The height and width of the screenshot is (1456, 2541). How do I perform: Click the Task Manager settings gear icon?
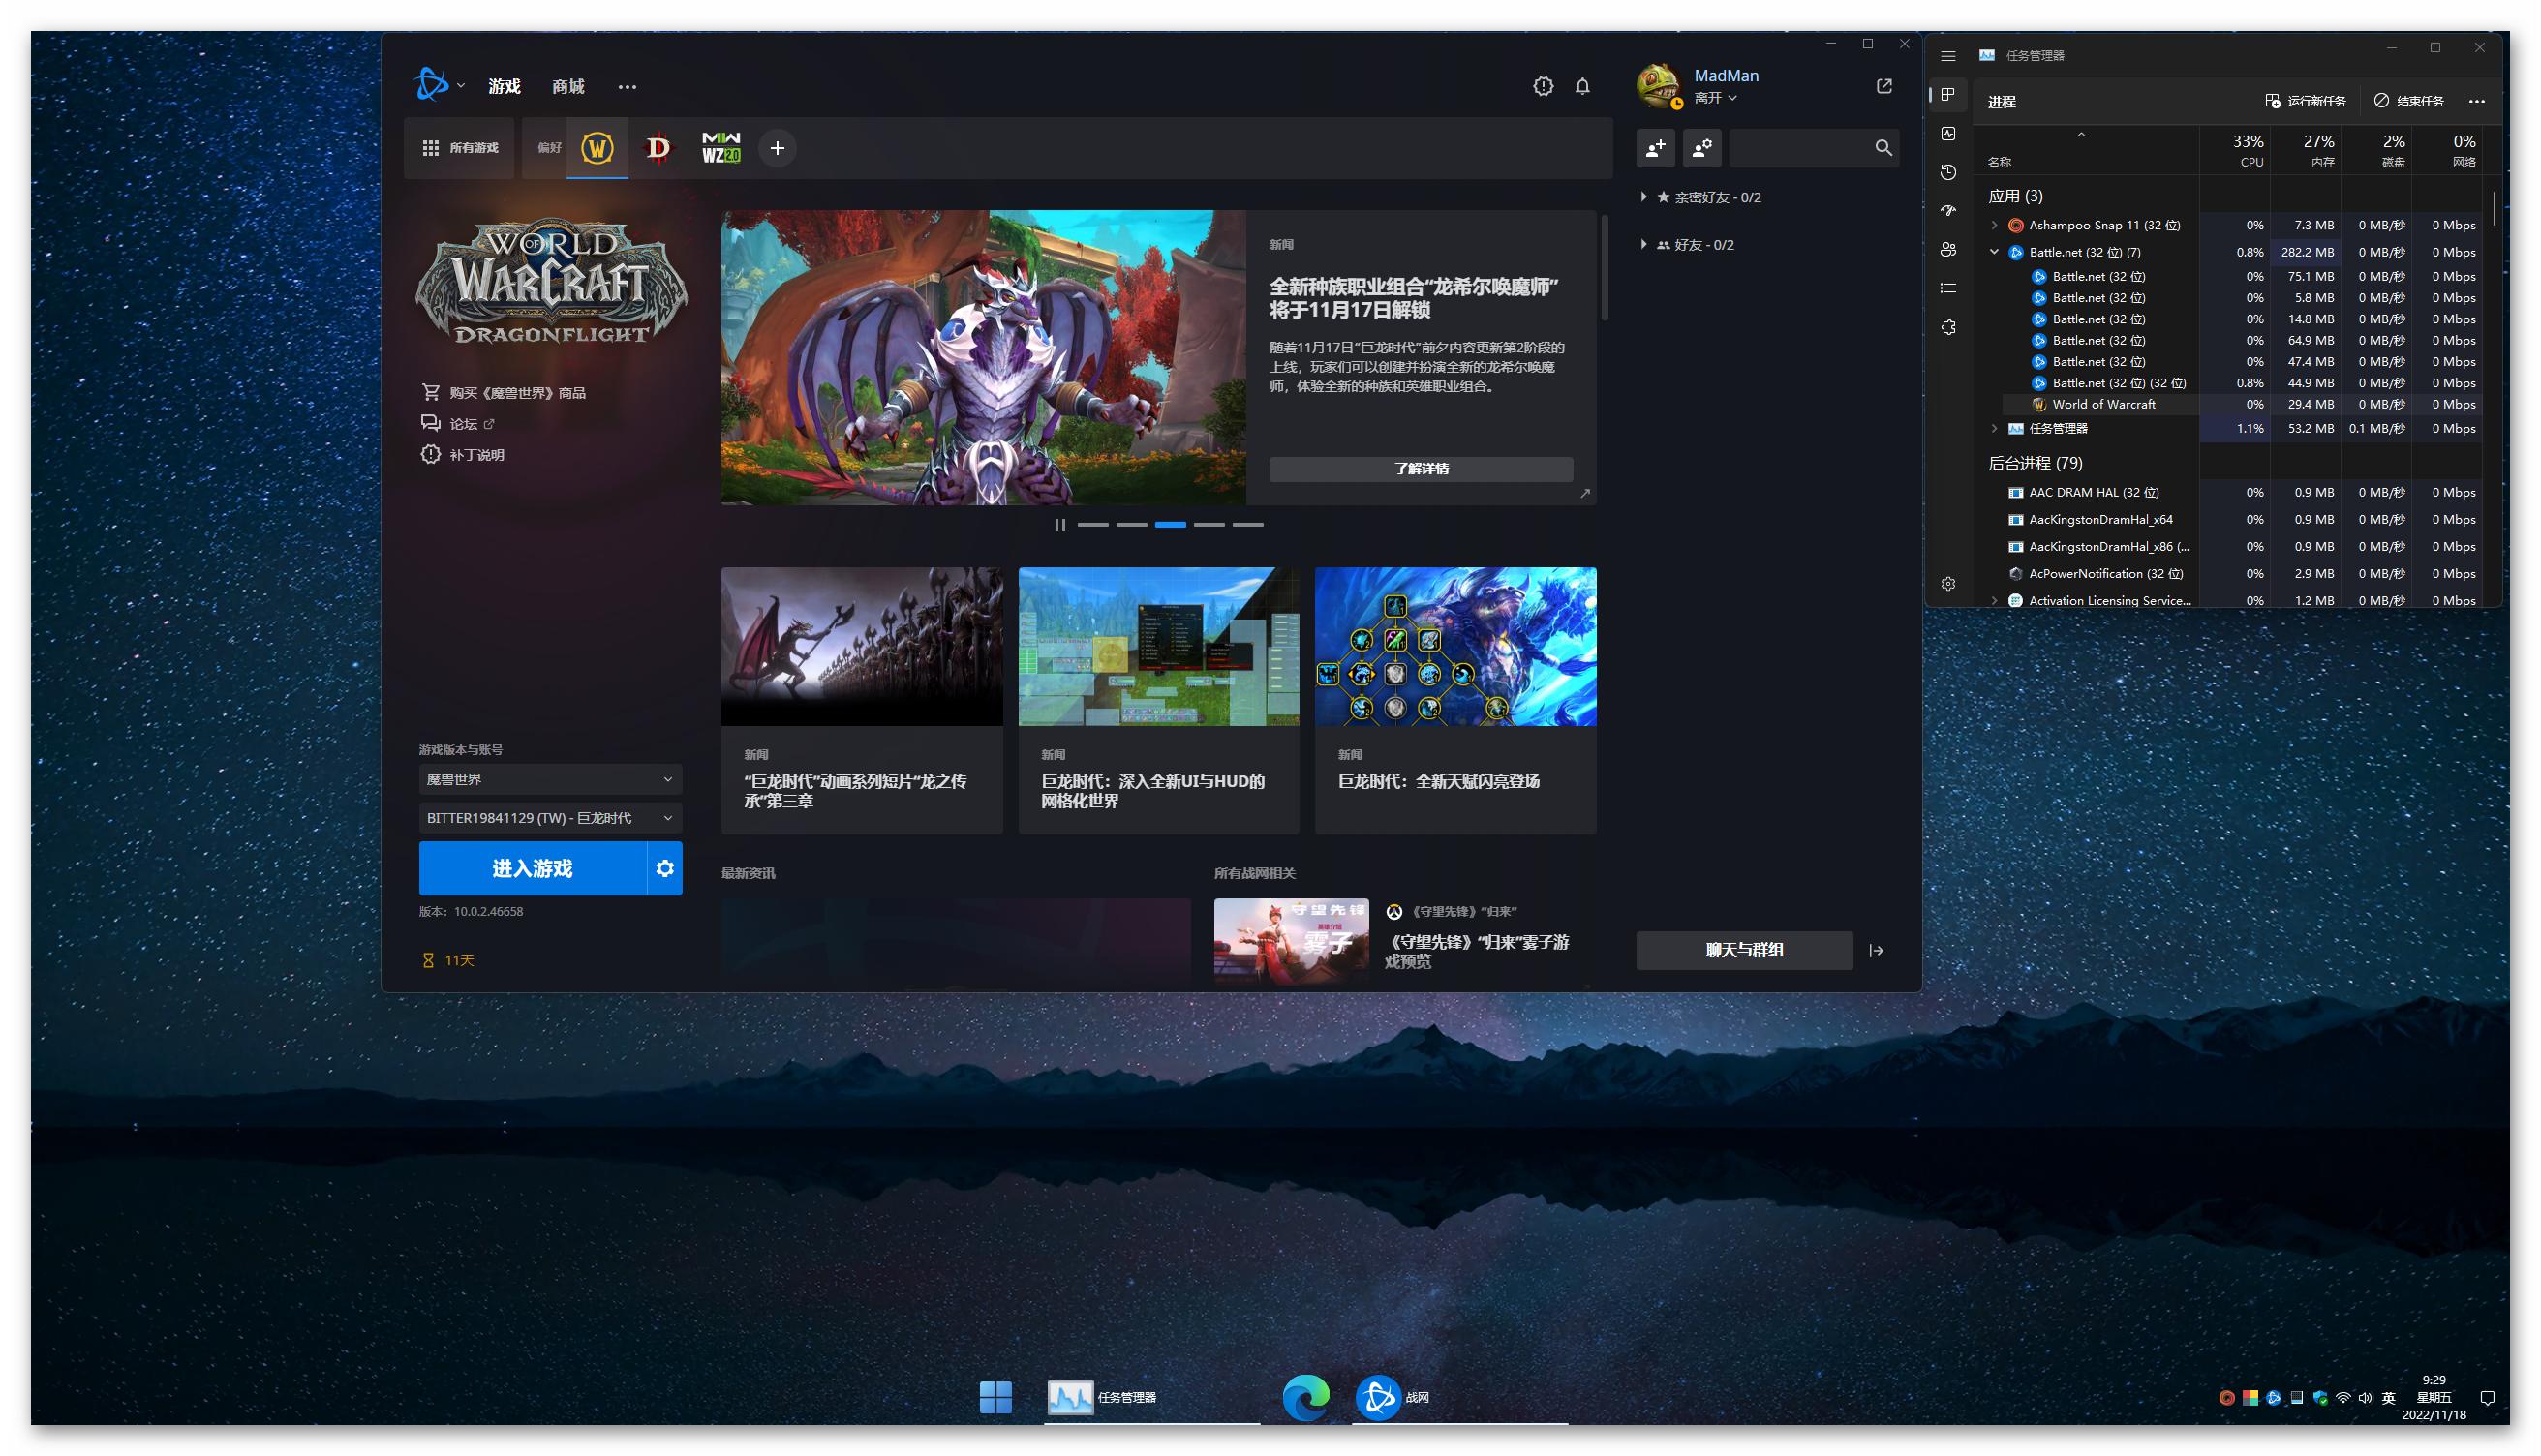tap(1948, 584)
